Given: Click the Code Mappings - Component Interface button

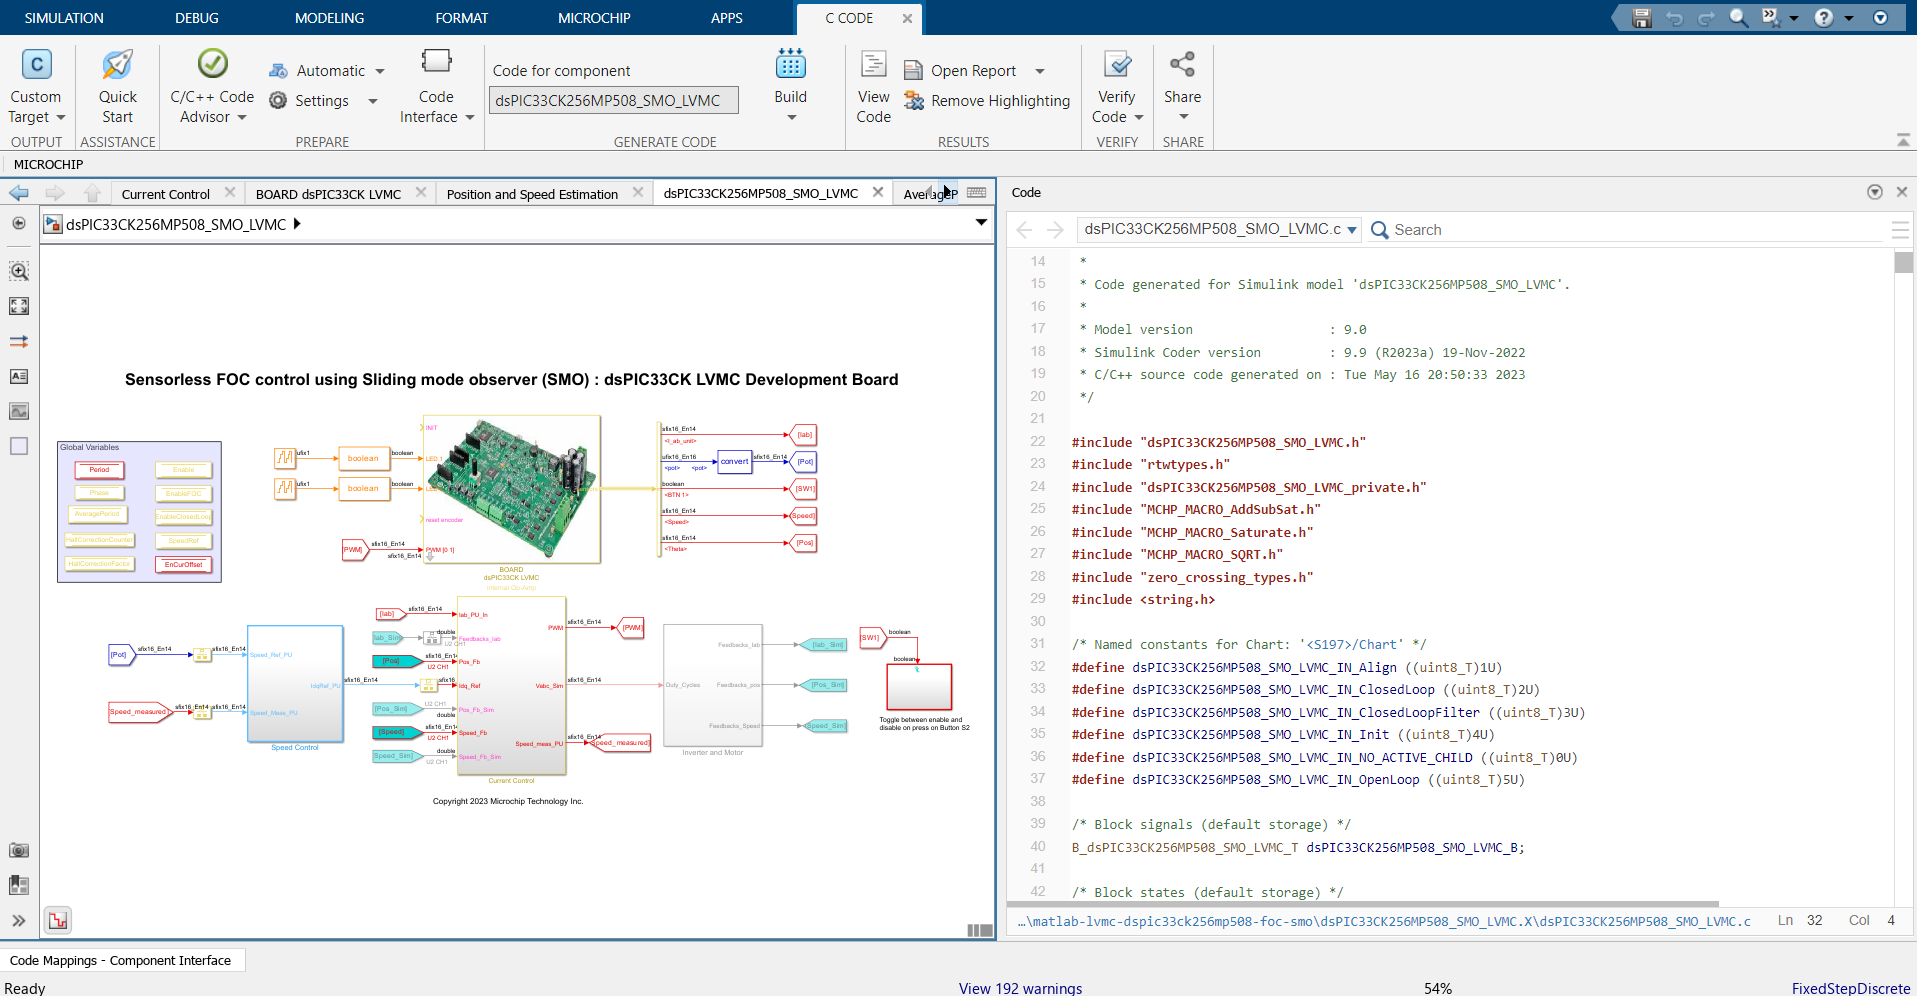Looking at the screenshot, I should pos(121,960).
